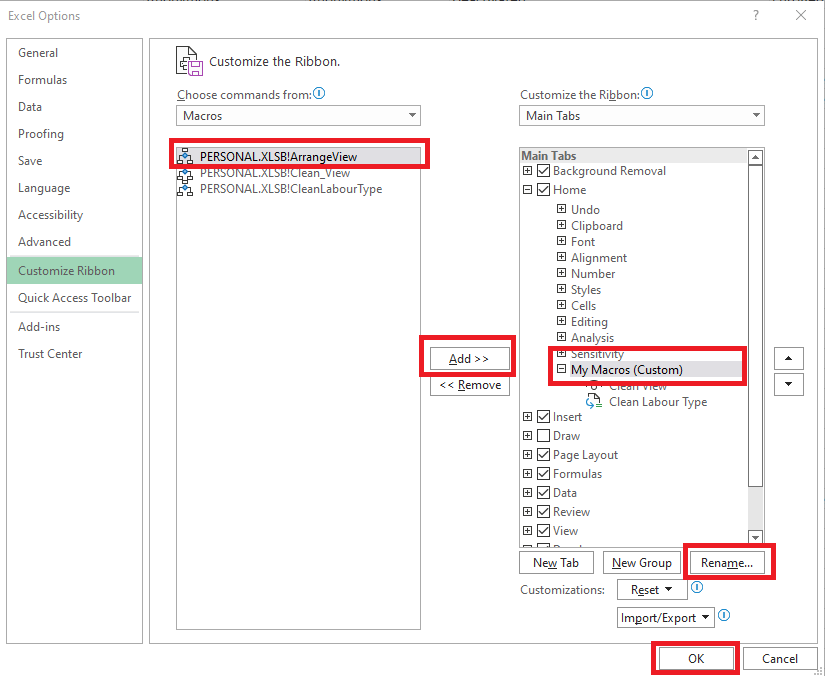
Task: Click info icon beside Choose commands from
Action: click(320, 94)
